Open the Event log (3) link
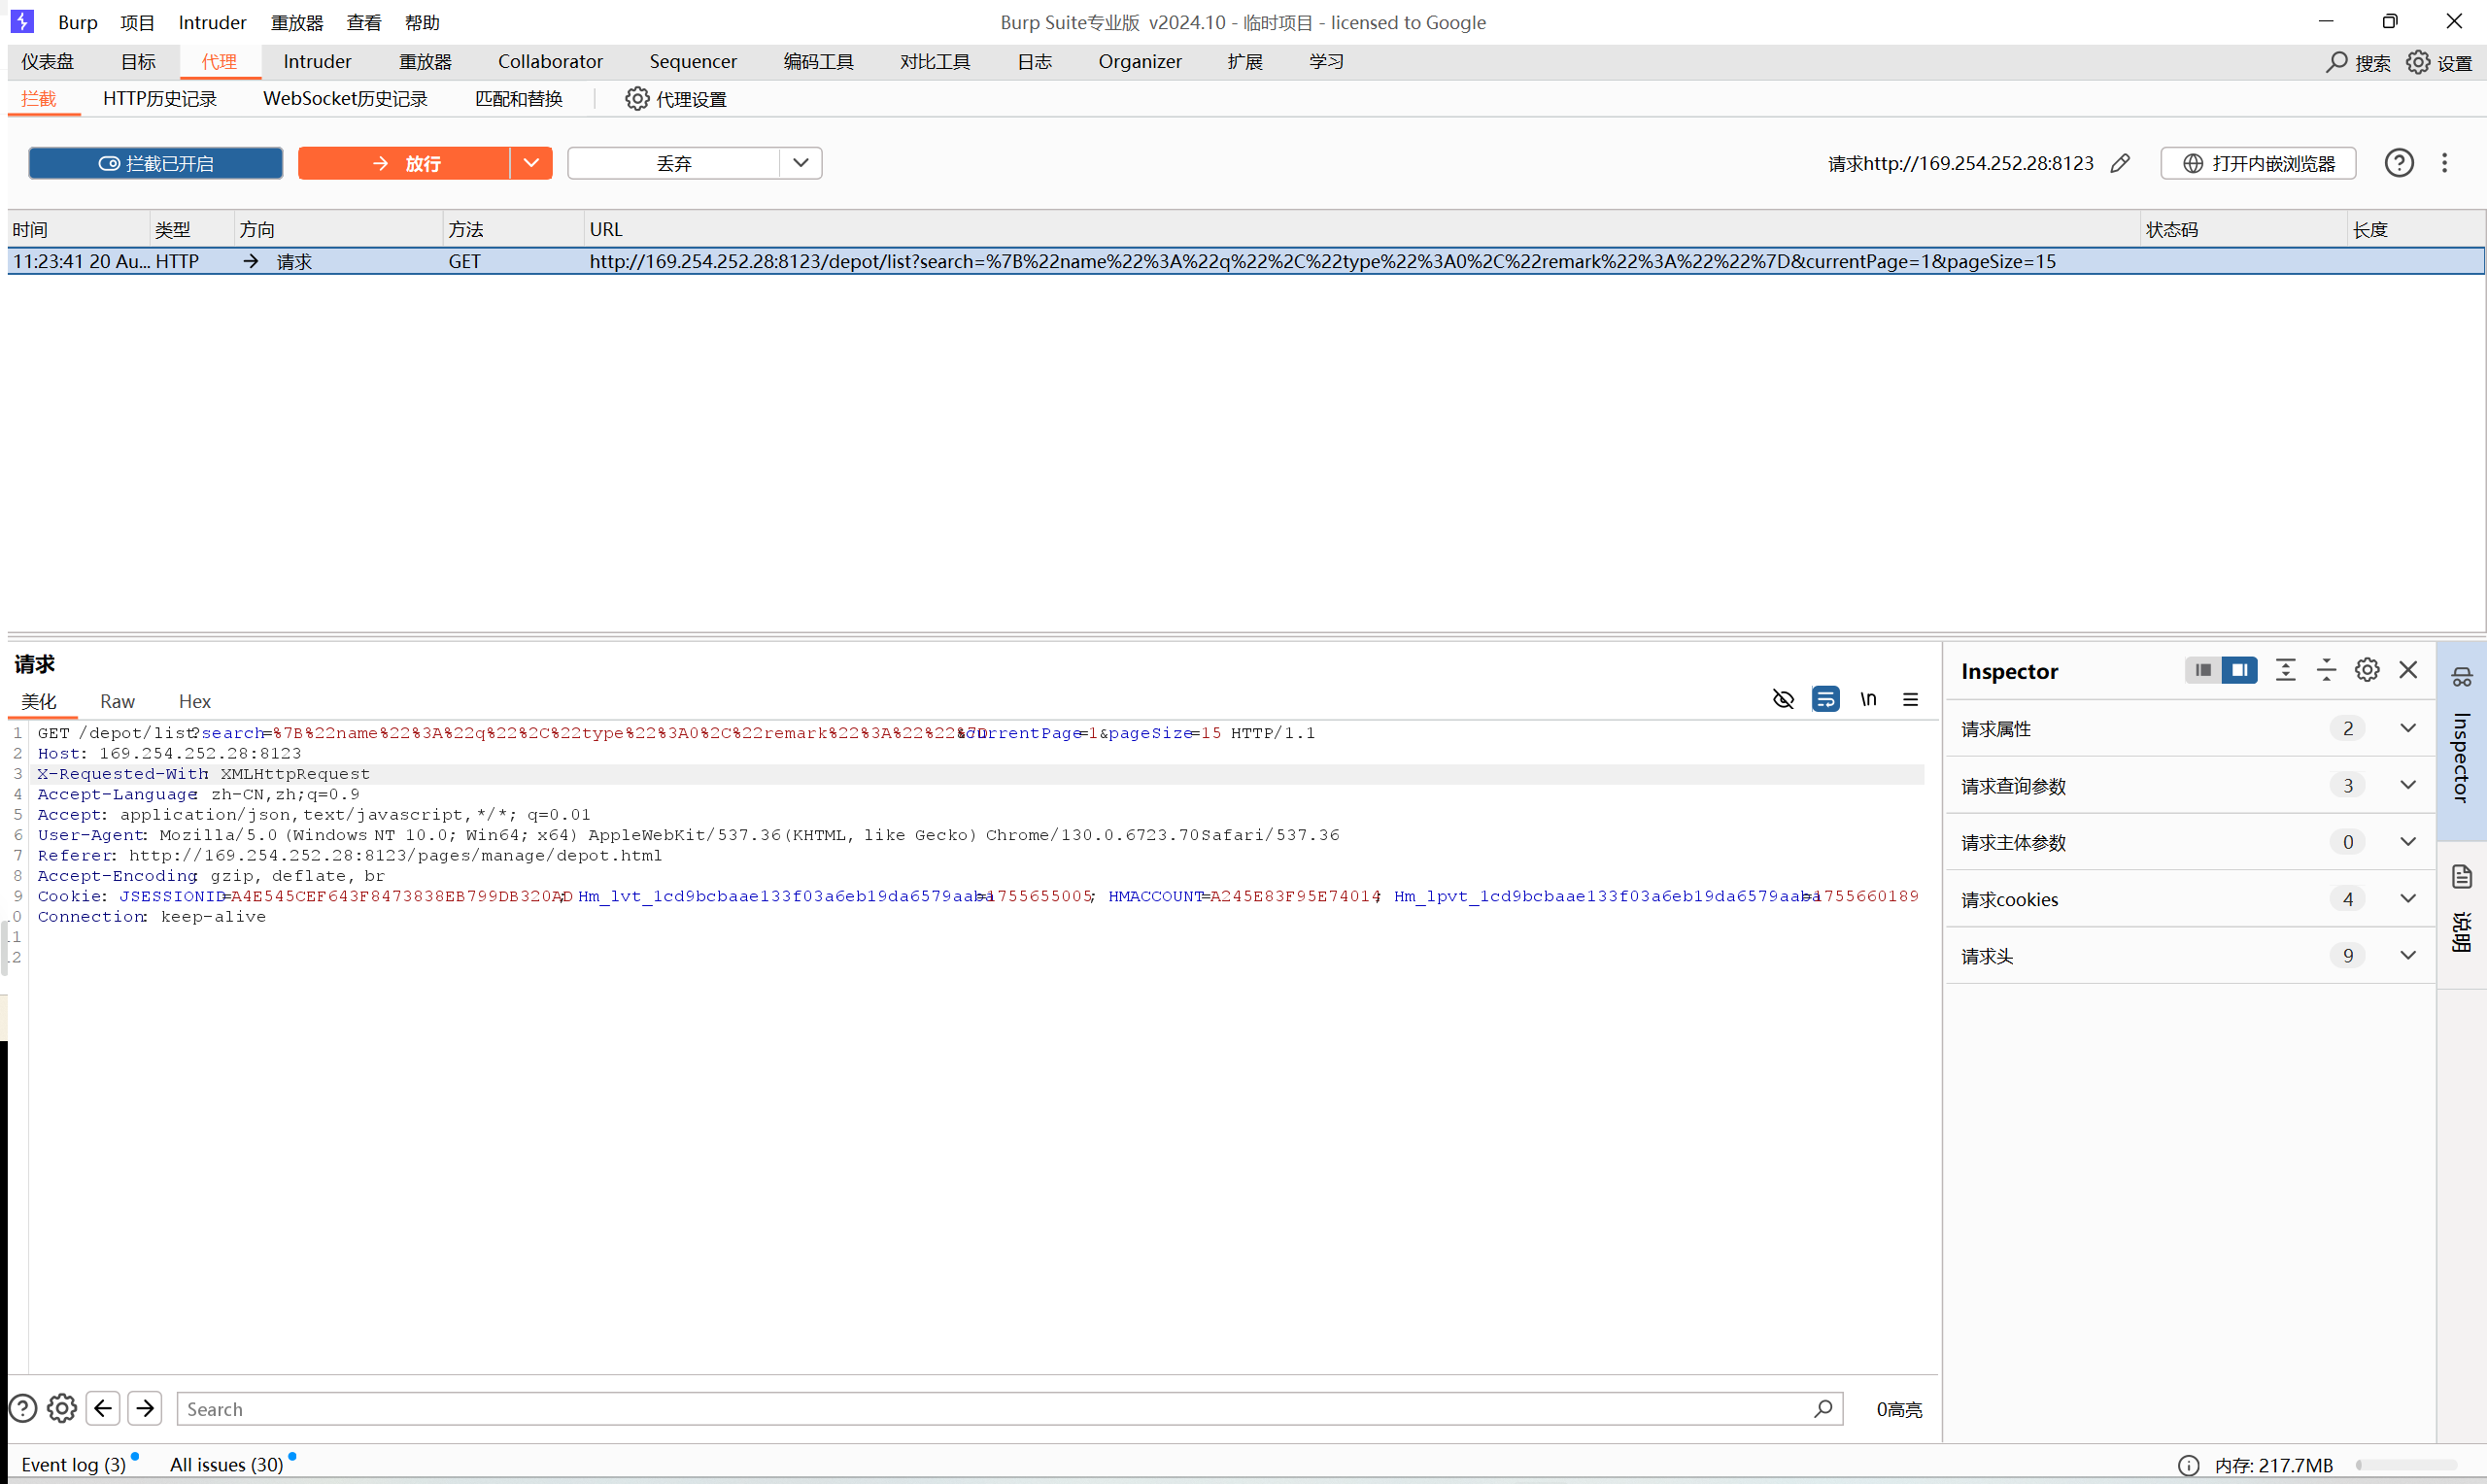Image resolution: width=2487 pixels, height=1484 pixels. [73, 1464]
